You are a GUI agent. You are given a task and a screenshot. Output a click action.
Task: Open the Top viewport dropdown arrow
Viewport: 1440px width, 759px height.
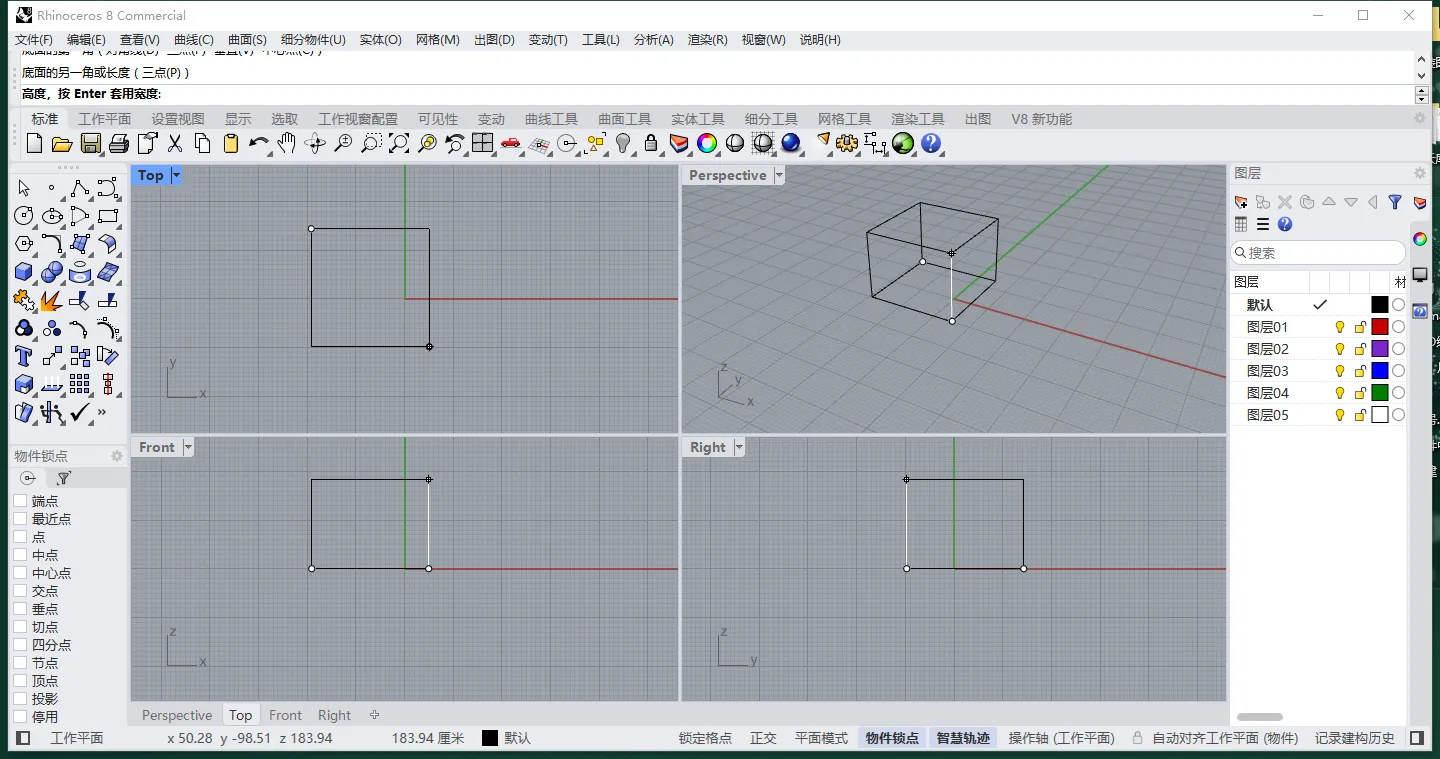point(176,175)
